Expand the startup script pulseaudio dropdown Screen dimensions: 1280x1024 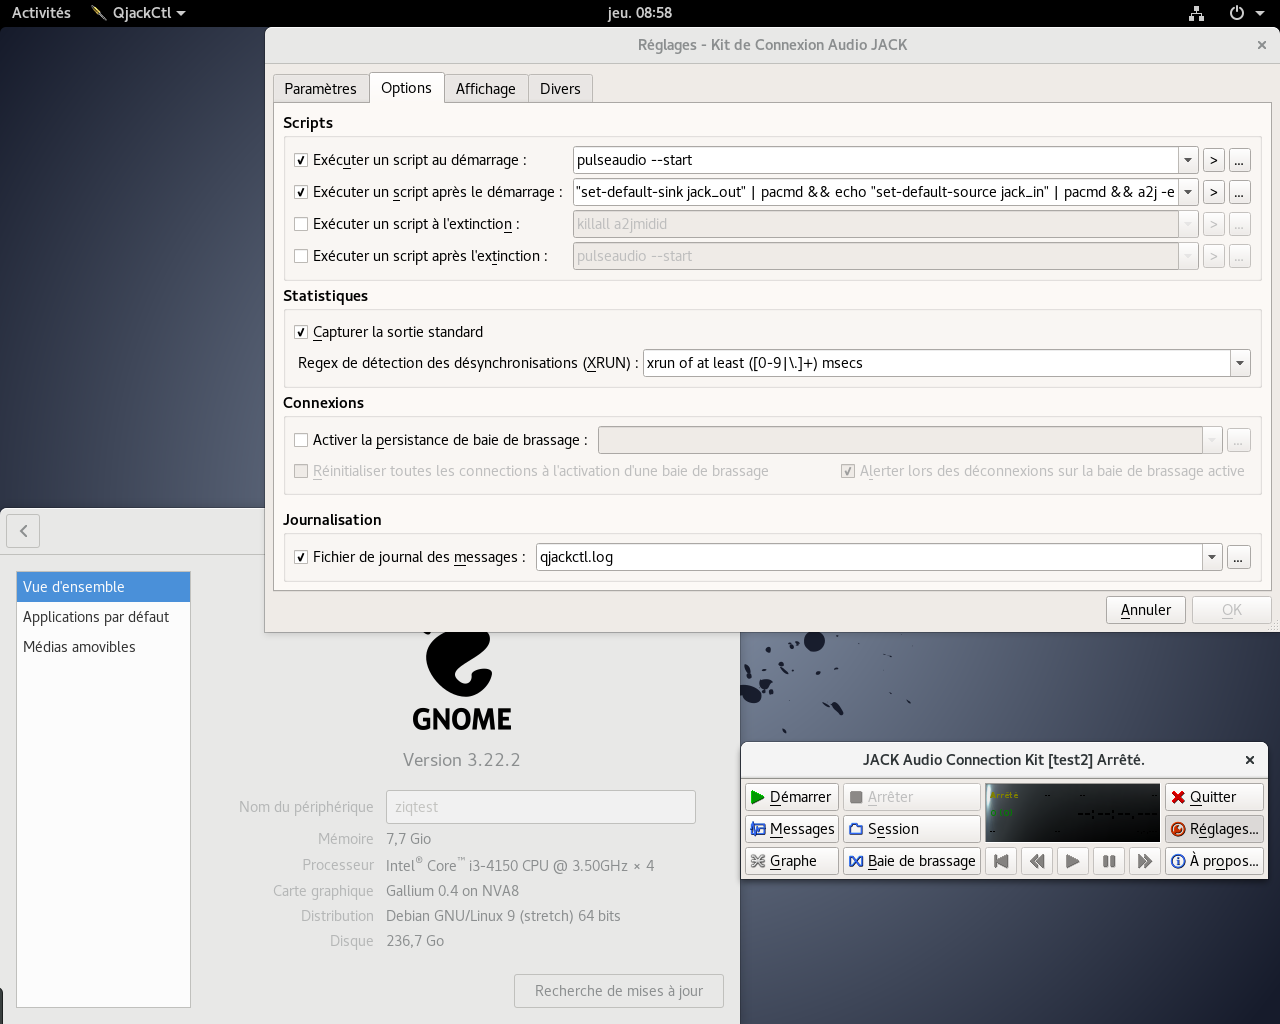tap(1188, 160)
